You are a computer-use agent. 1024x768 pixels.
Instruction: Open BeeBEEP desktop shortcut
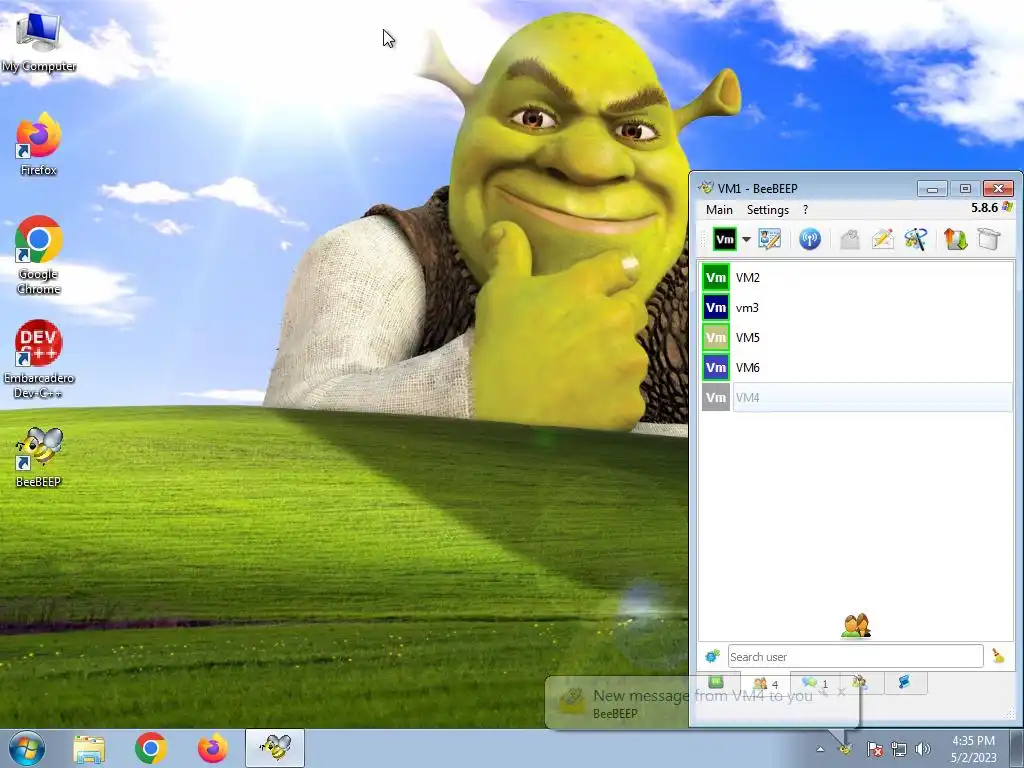(x=39, y=457)
